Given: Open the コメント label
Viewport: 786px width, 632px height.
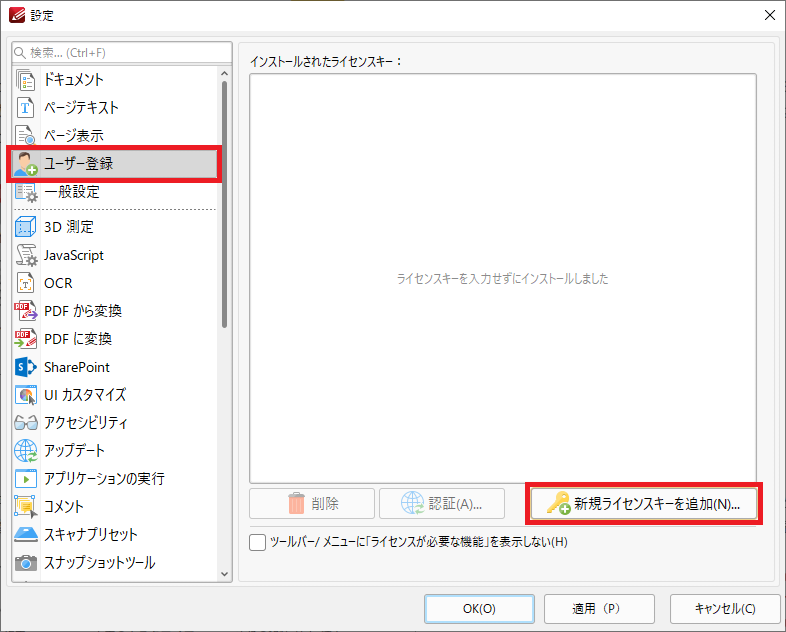Looking at the screenshot, I should pos(64,507).
